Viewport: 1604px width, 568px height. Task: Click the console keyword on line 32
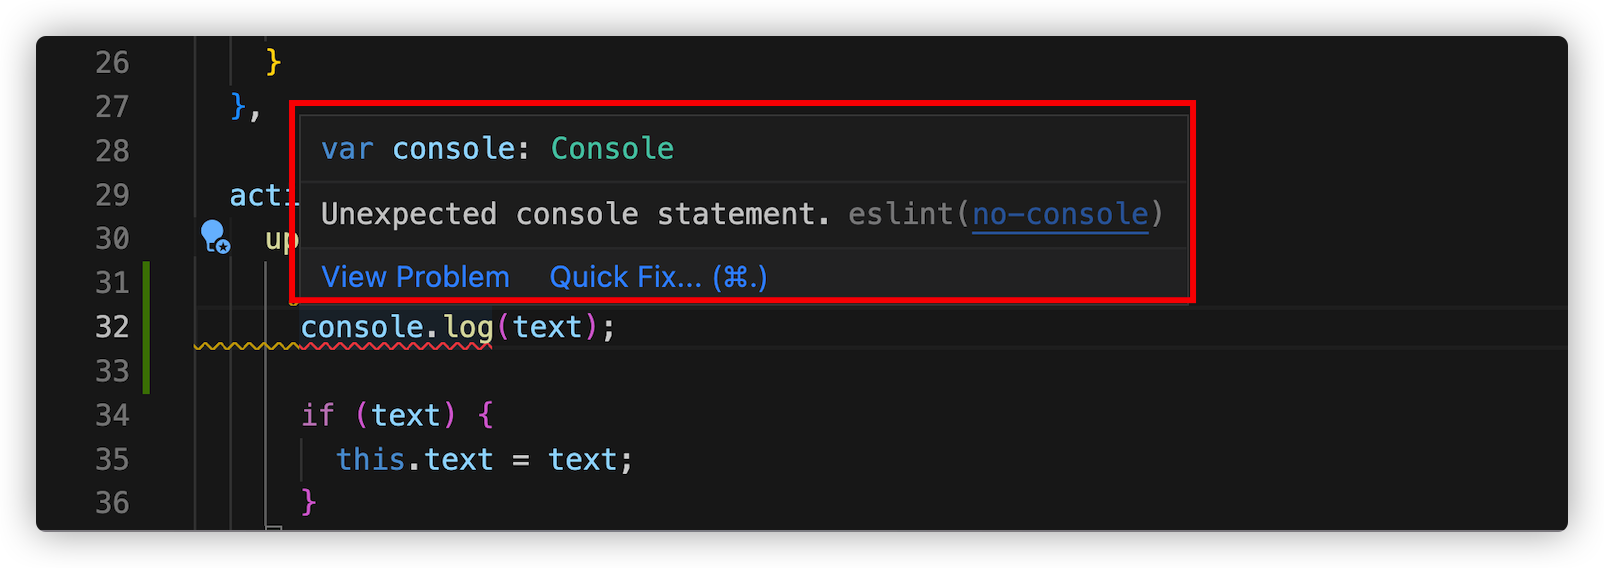(362, 327)
